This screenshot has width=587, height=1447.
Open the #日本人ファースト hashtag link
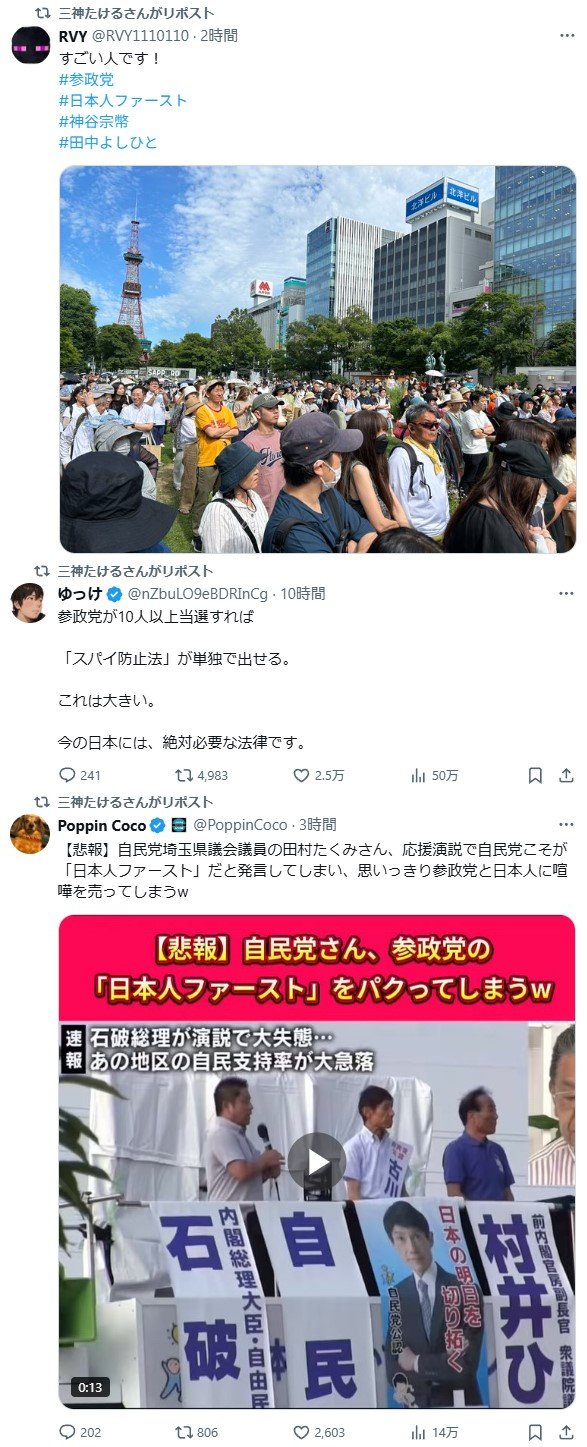point(123,100)
